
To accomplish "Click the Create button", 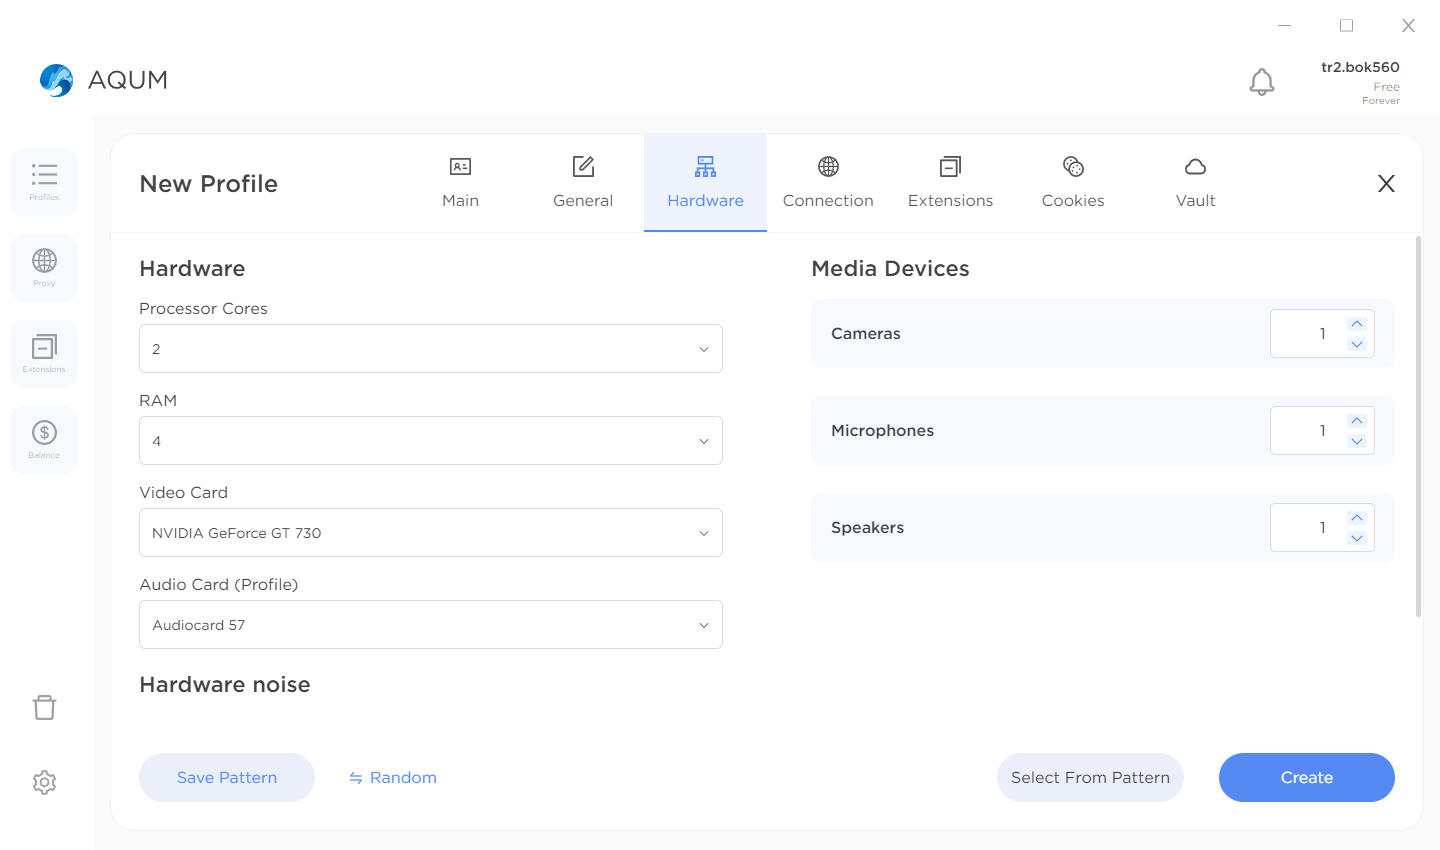I will coord(1307,778).
